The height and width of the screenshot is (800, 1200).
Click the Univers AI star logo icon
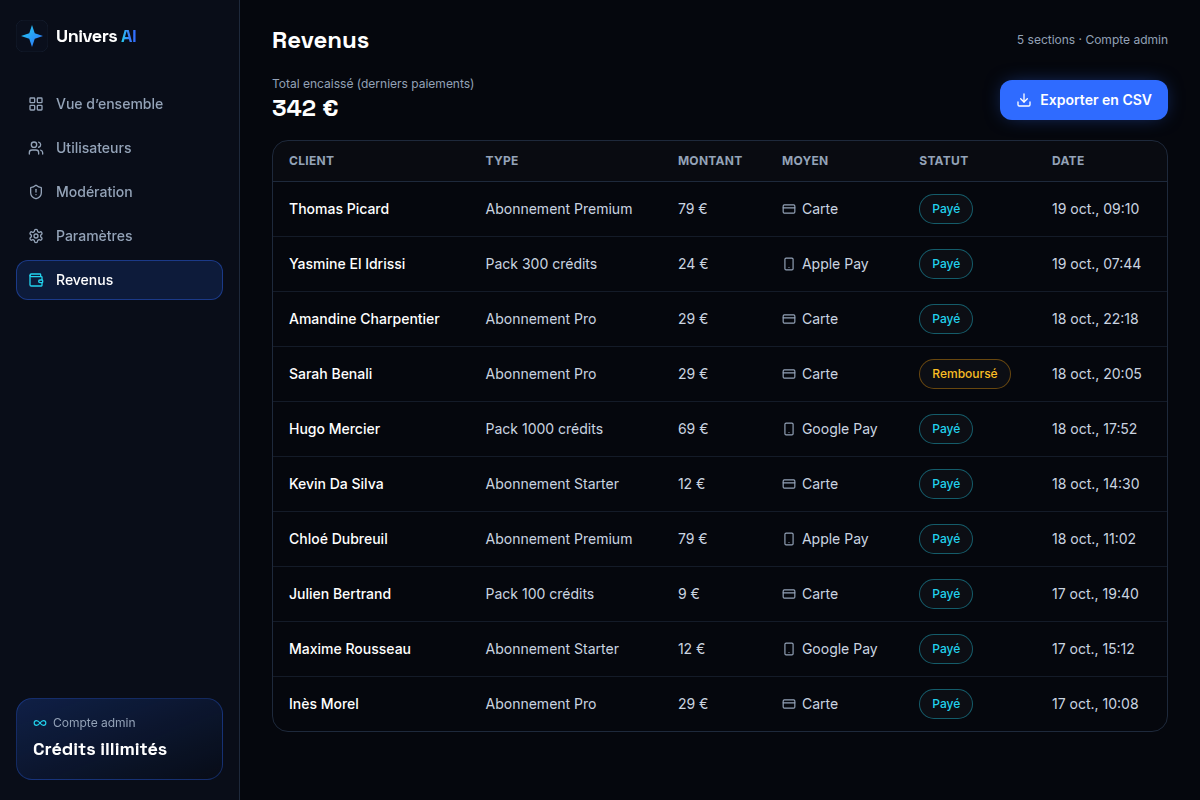(x=32, y=36)
